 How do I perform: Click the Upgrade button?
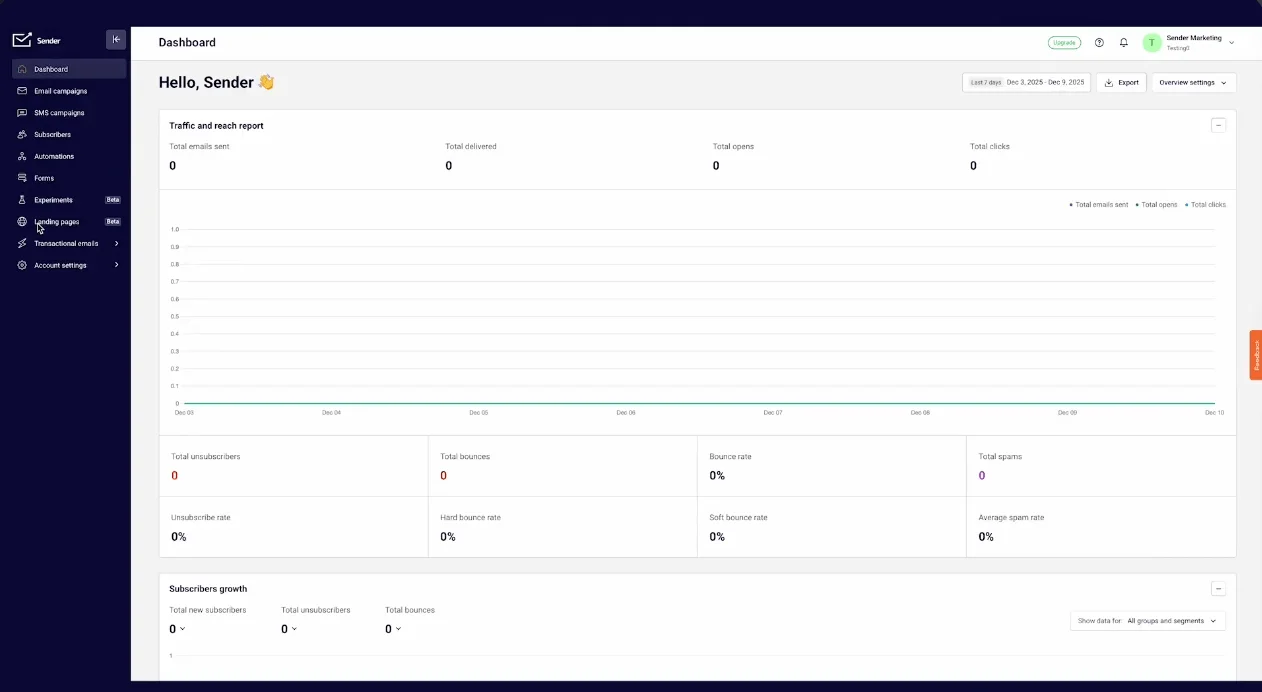click(x=1064, y=43)
